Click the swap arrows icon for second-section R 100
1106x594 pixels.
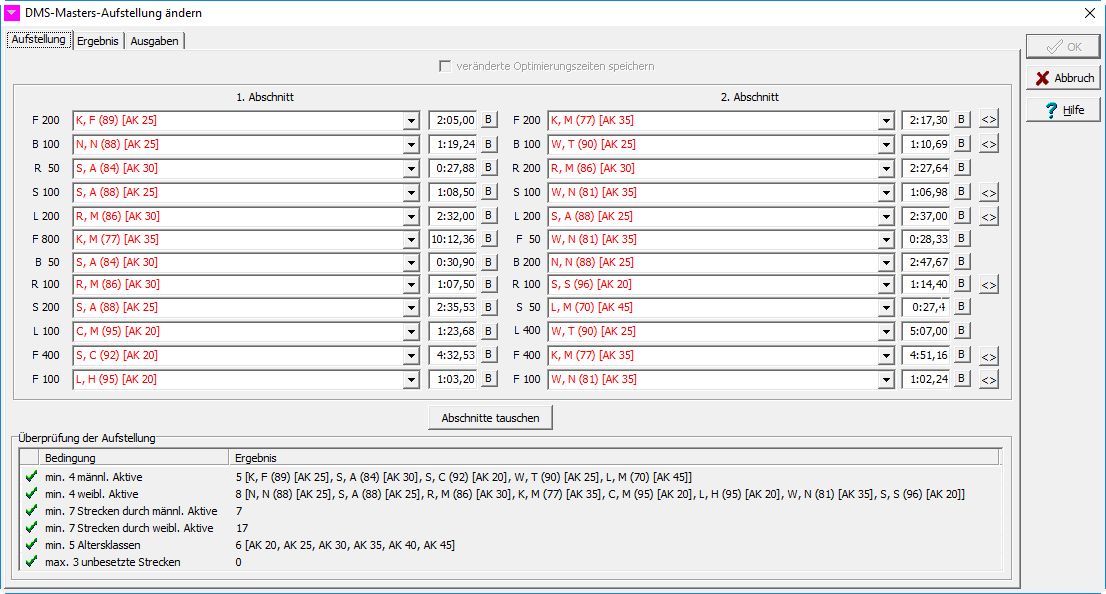tap(988, 286)
